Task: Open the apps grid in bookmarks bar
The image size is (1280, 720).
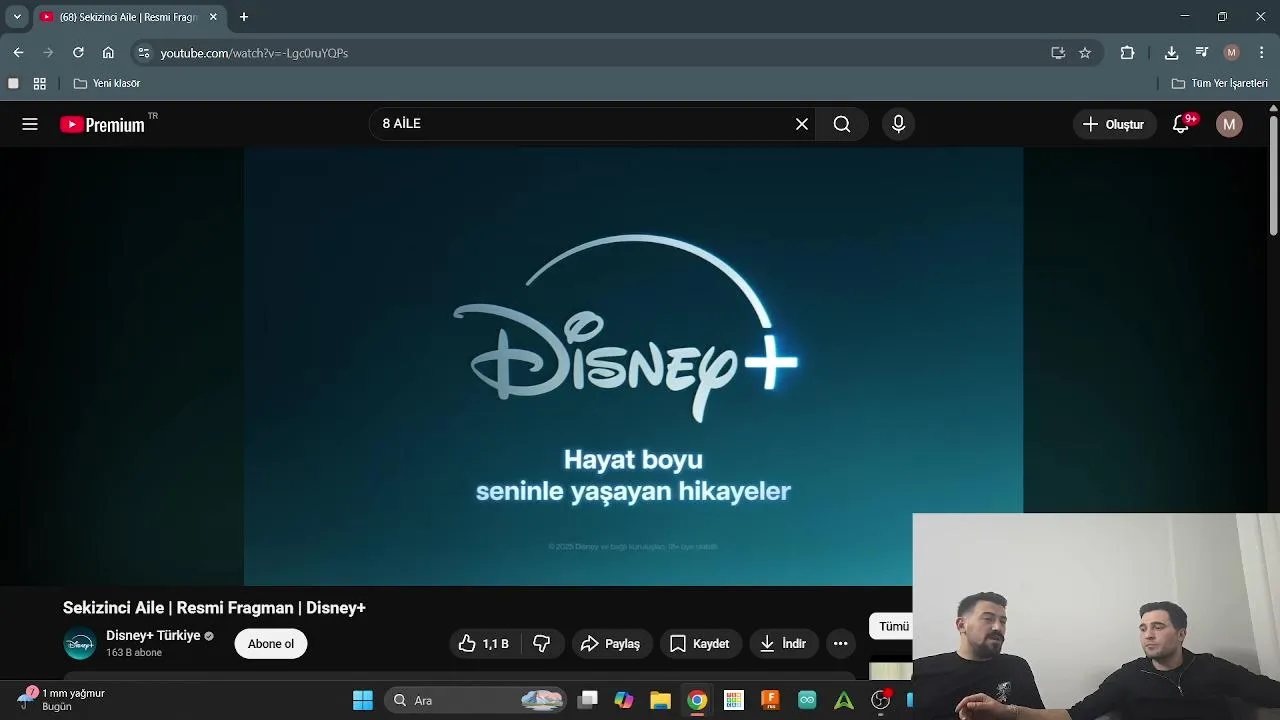Action: click(40, 84)
